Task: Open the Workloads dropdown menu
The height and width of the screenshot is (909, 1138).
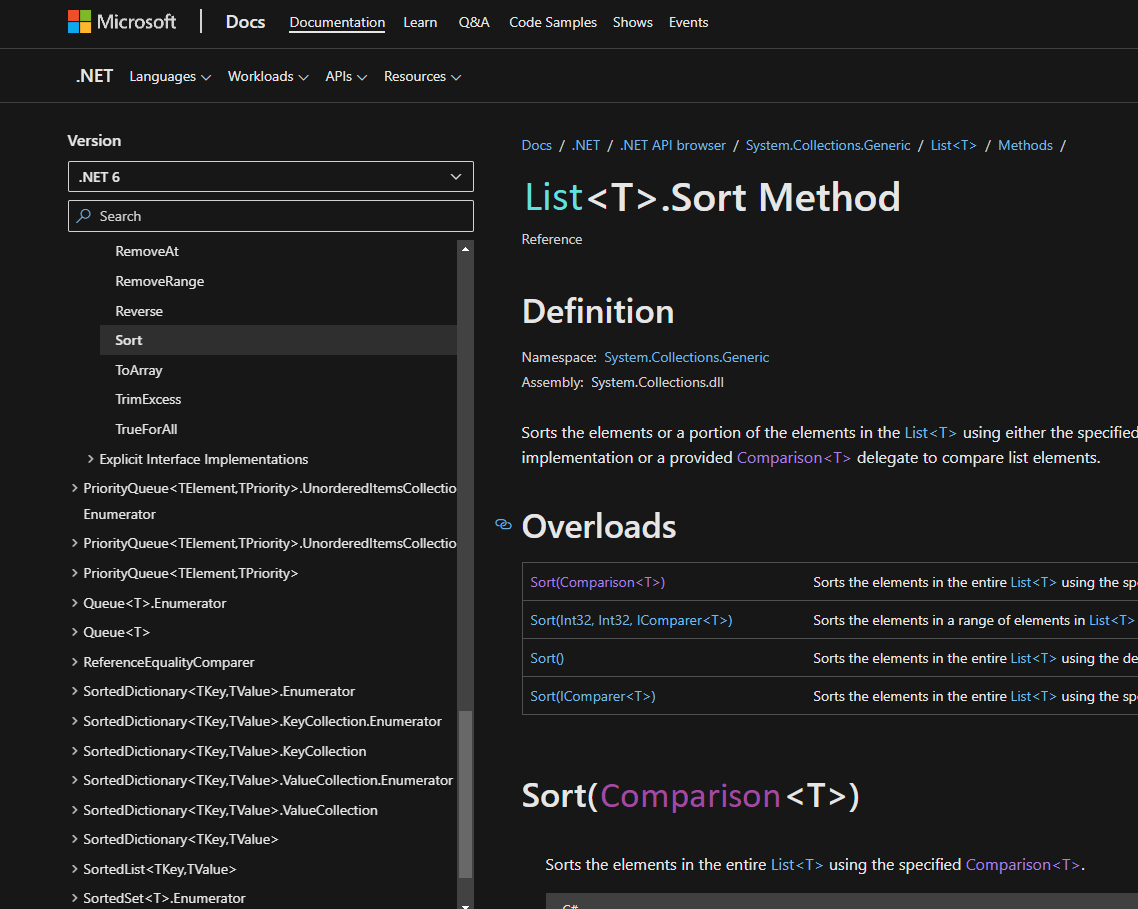Action: click(x=268, y=76)
